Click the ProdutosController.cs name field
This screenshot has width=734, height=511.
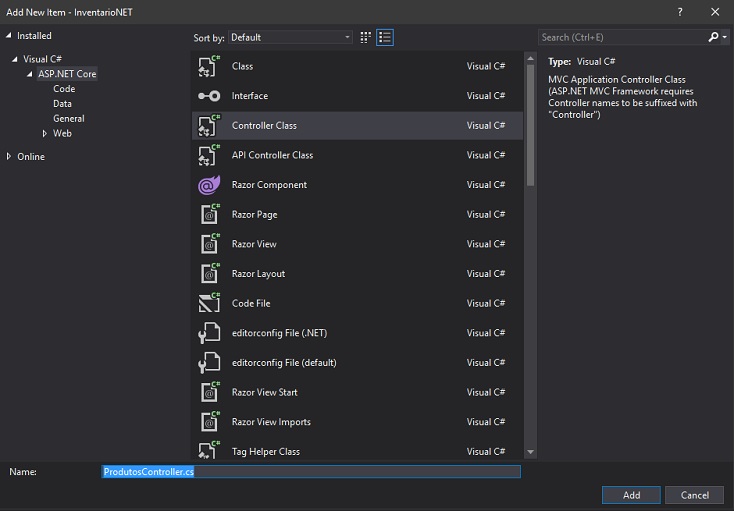coord(311,471)
